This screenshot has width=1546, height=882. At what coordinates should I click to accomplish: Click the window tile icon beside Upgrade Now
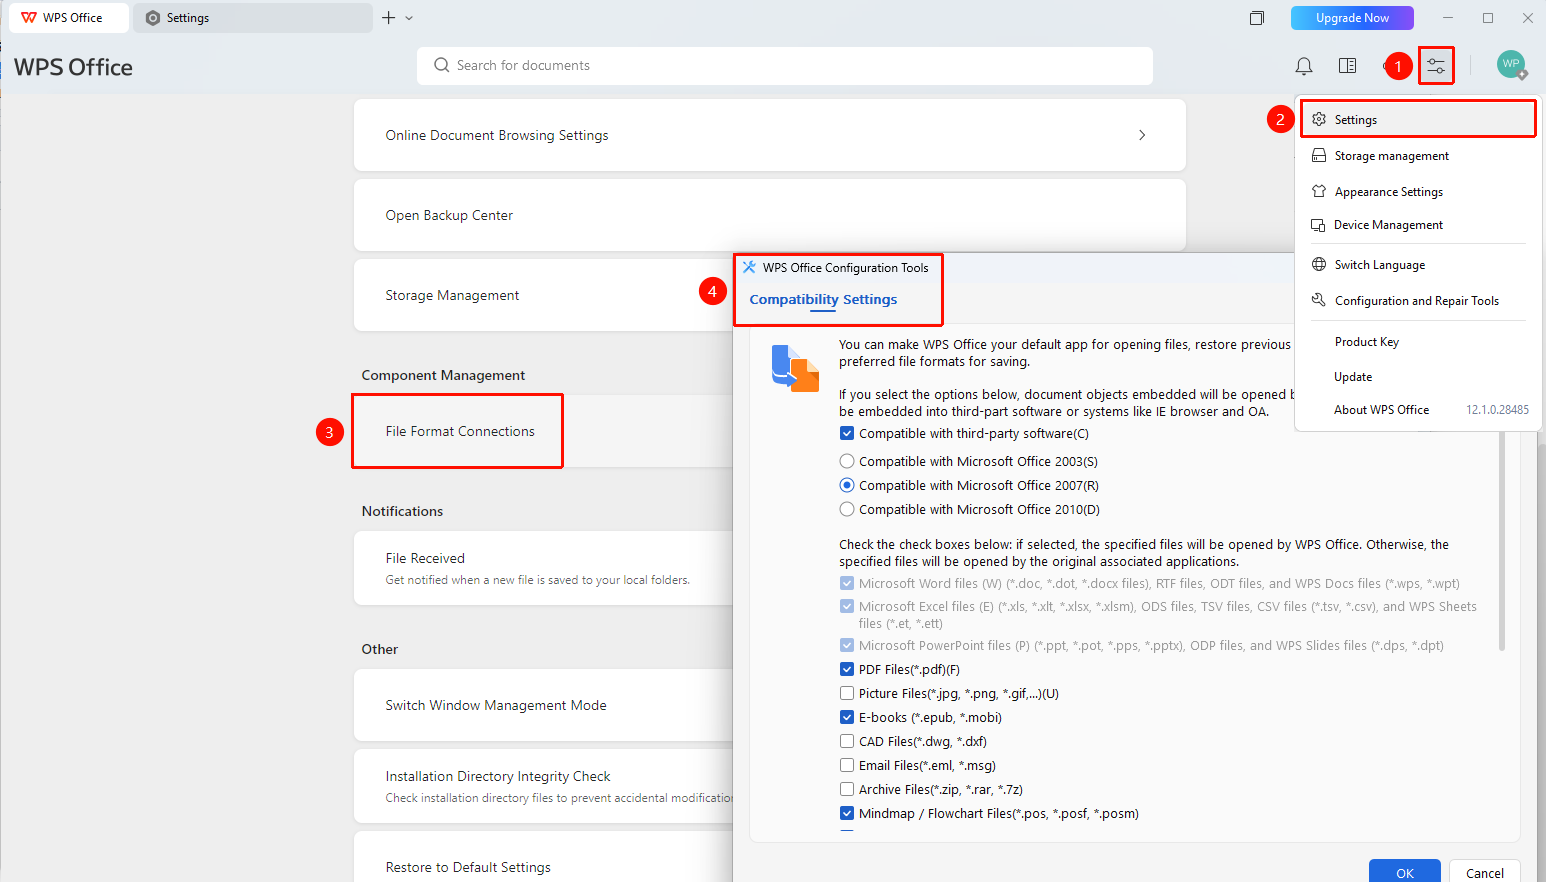point(1257,18)
